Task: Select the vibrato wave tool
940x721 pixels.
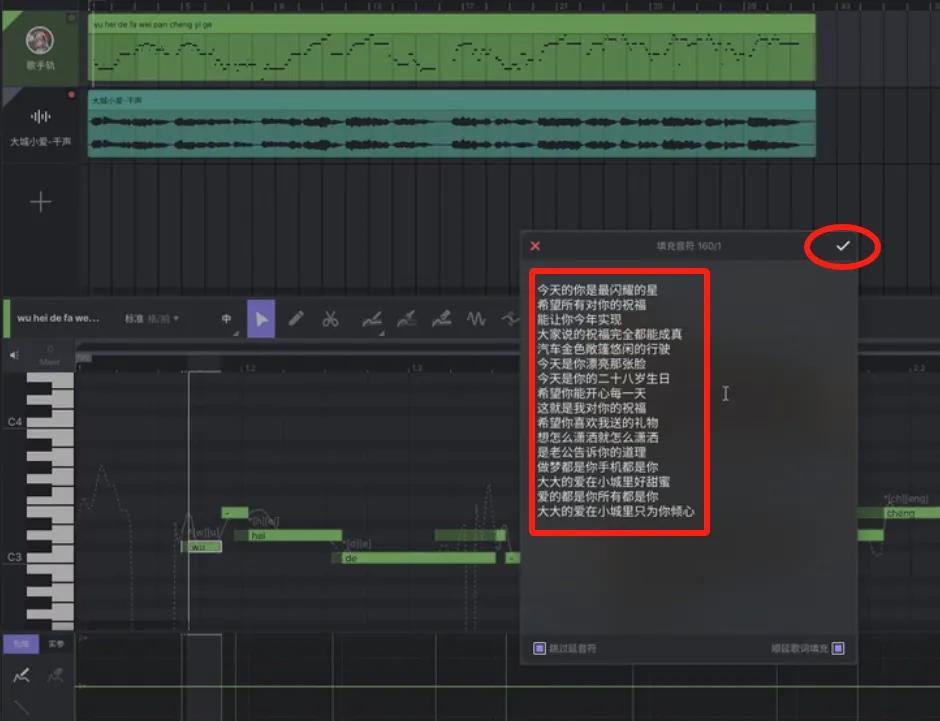Action: [477, 319]
